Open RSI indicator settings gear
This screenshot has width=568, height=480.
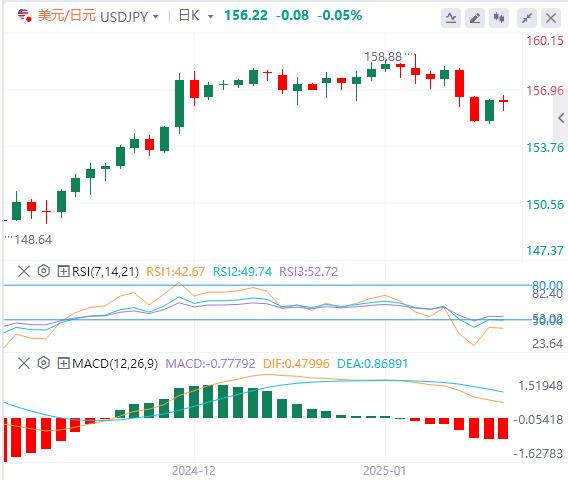(43, 271)
